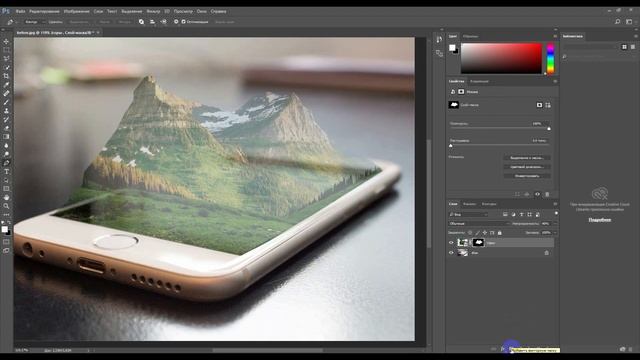640x360 pixels.
Task: Delete mask via Properties trash icon
Action: point(547,194)
